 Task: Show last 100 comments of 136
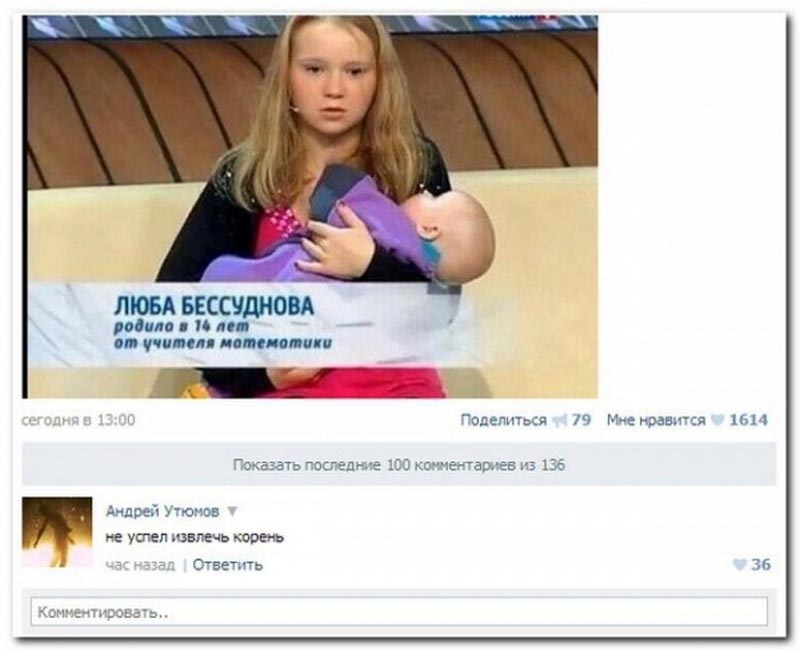click(x=399, y=465)
